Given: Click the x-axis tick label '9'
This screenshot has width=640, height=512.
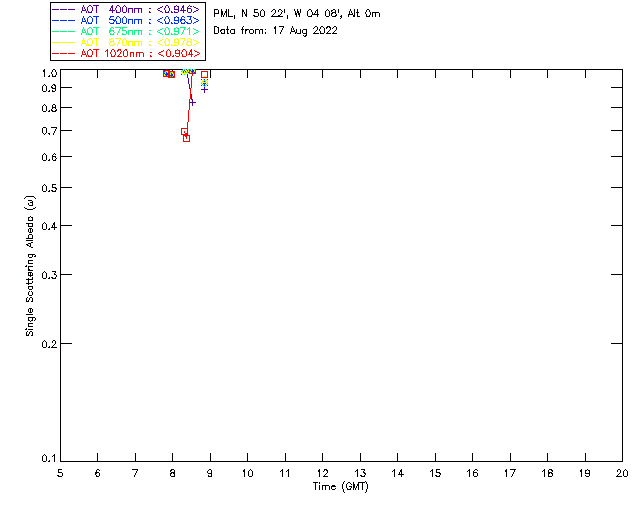Looking at the screenshot, I should click(x=210, y=473).
